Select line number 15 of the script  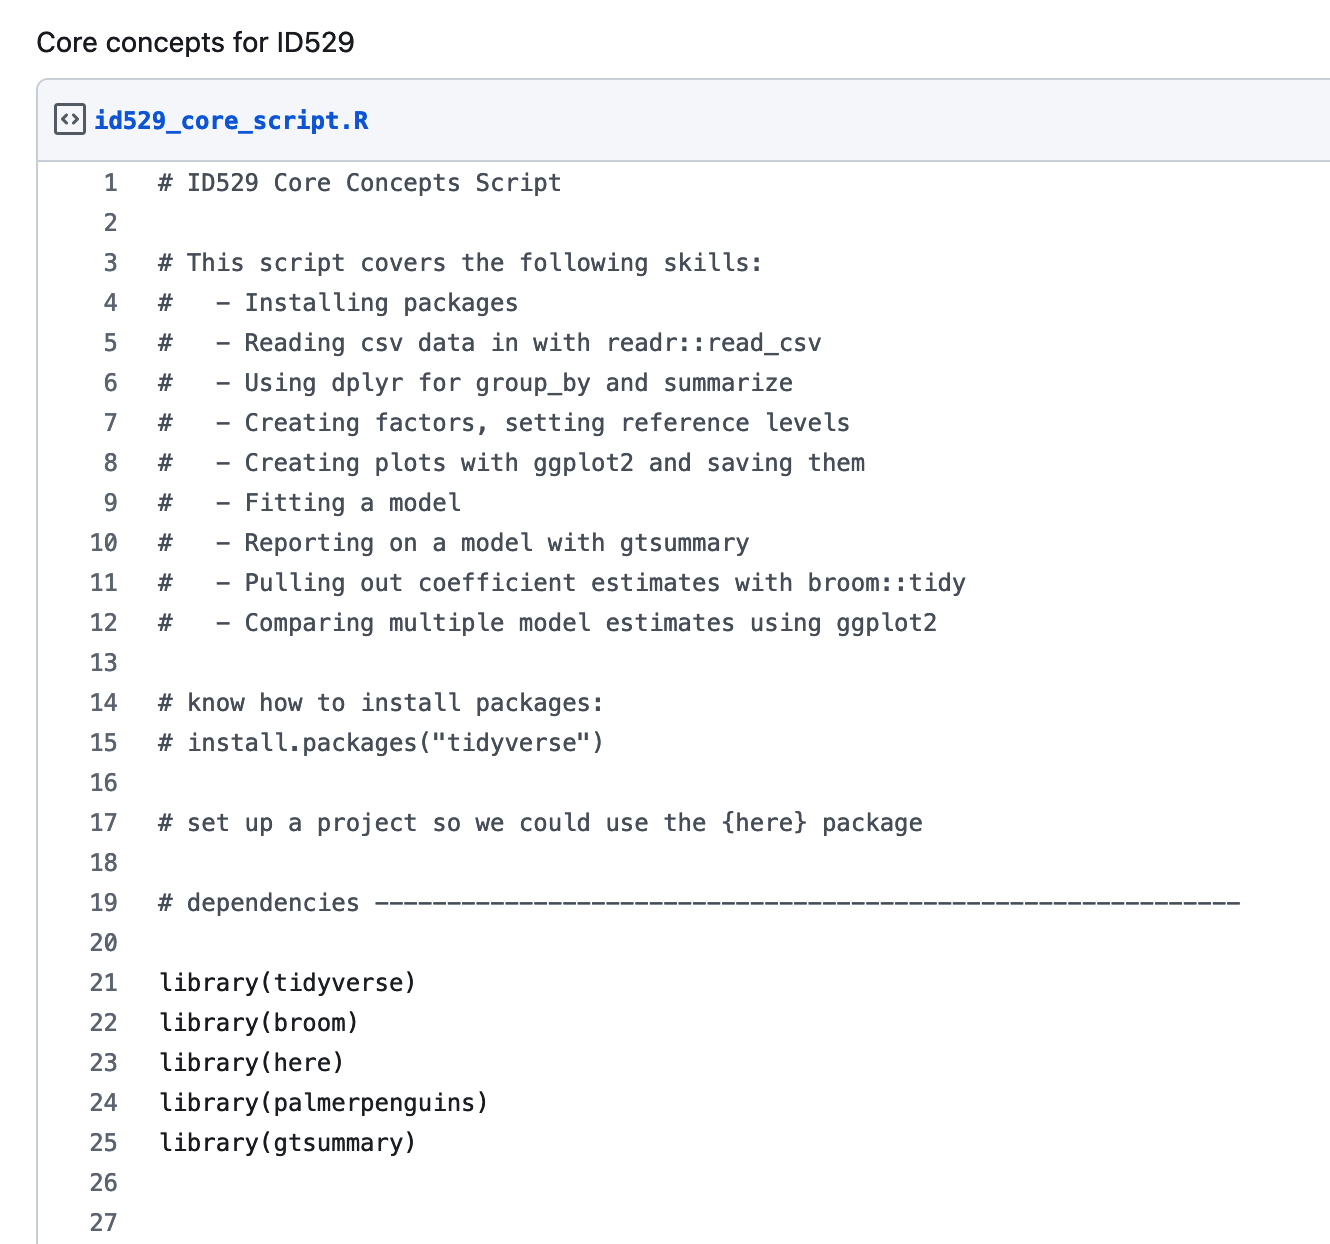[x=104, y=743]
